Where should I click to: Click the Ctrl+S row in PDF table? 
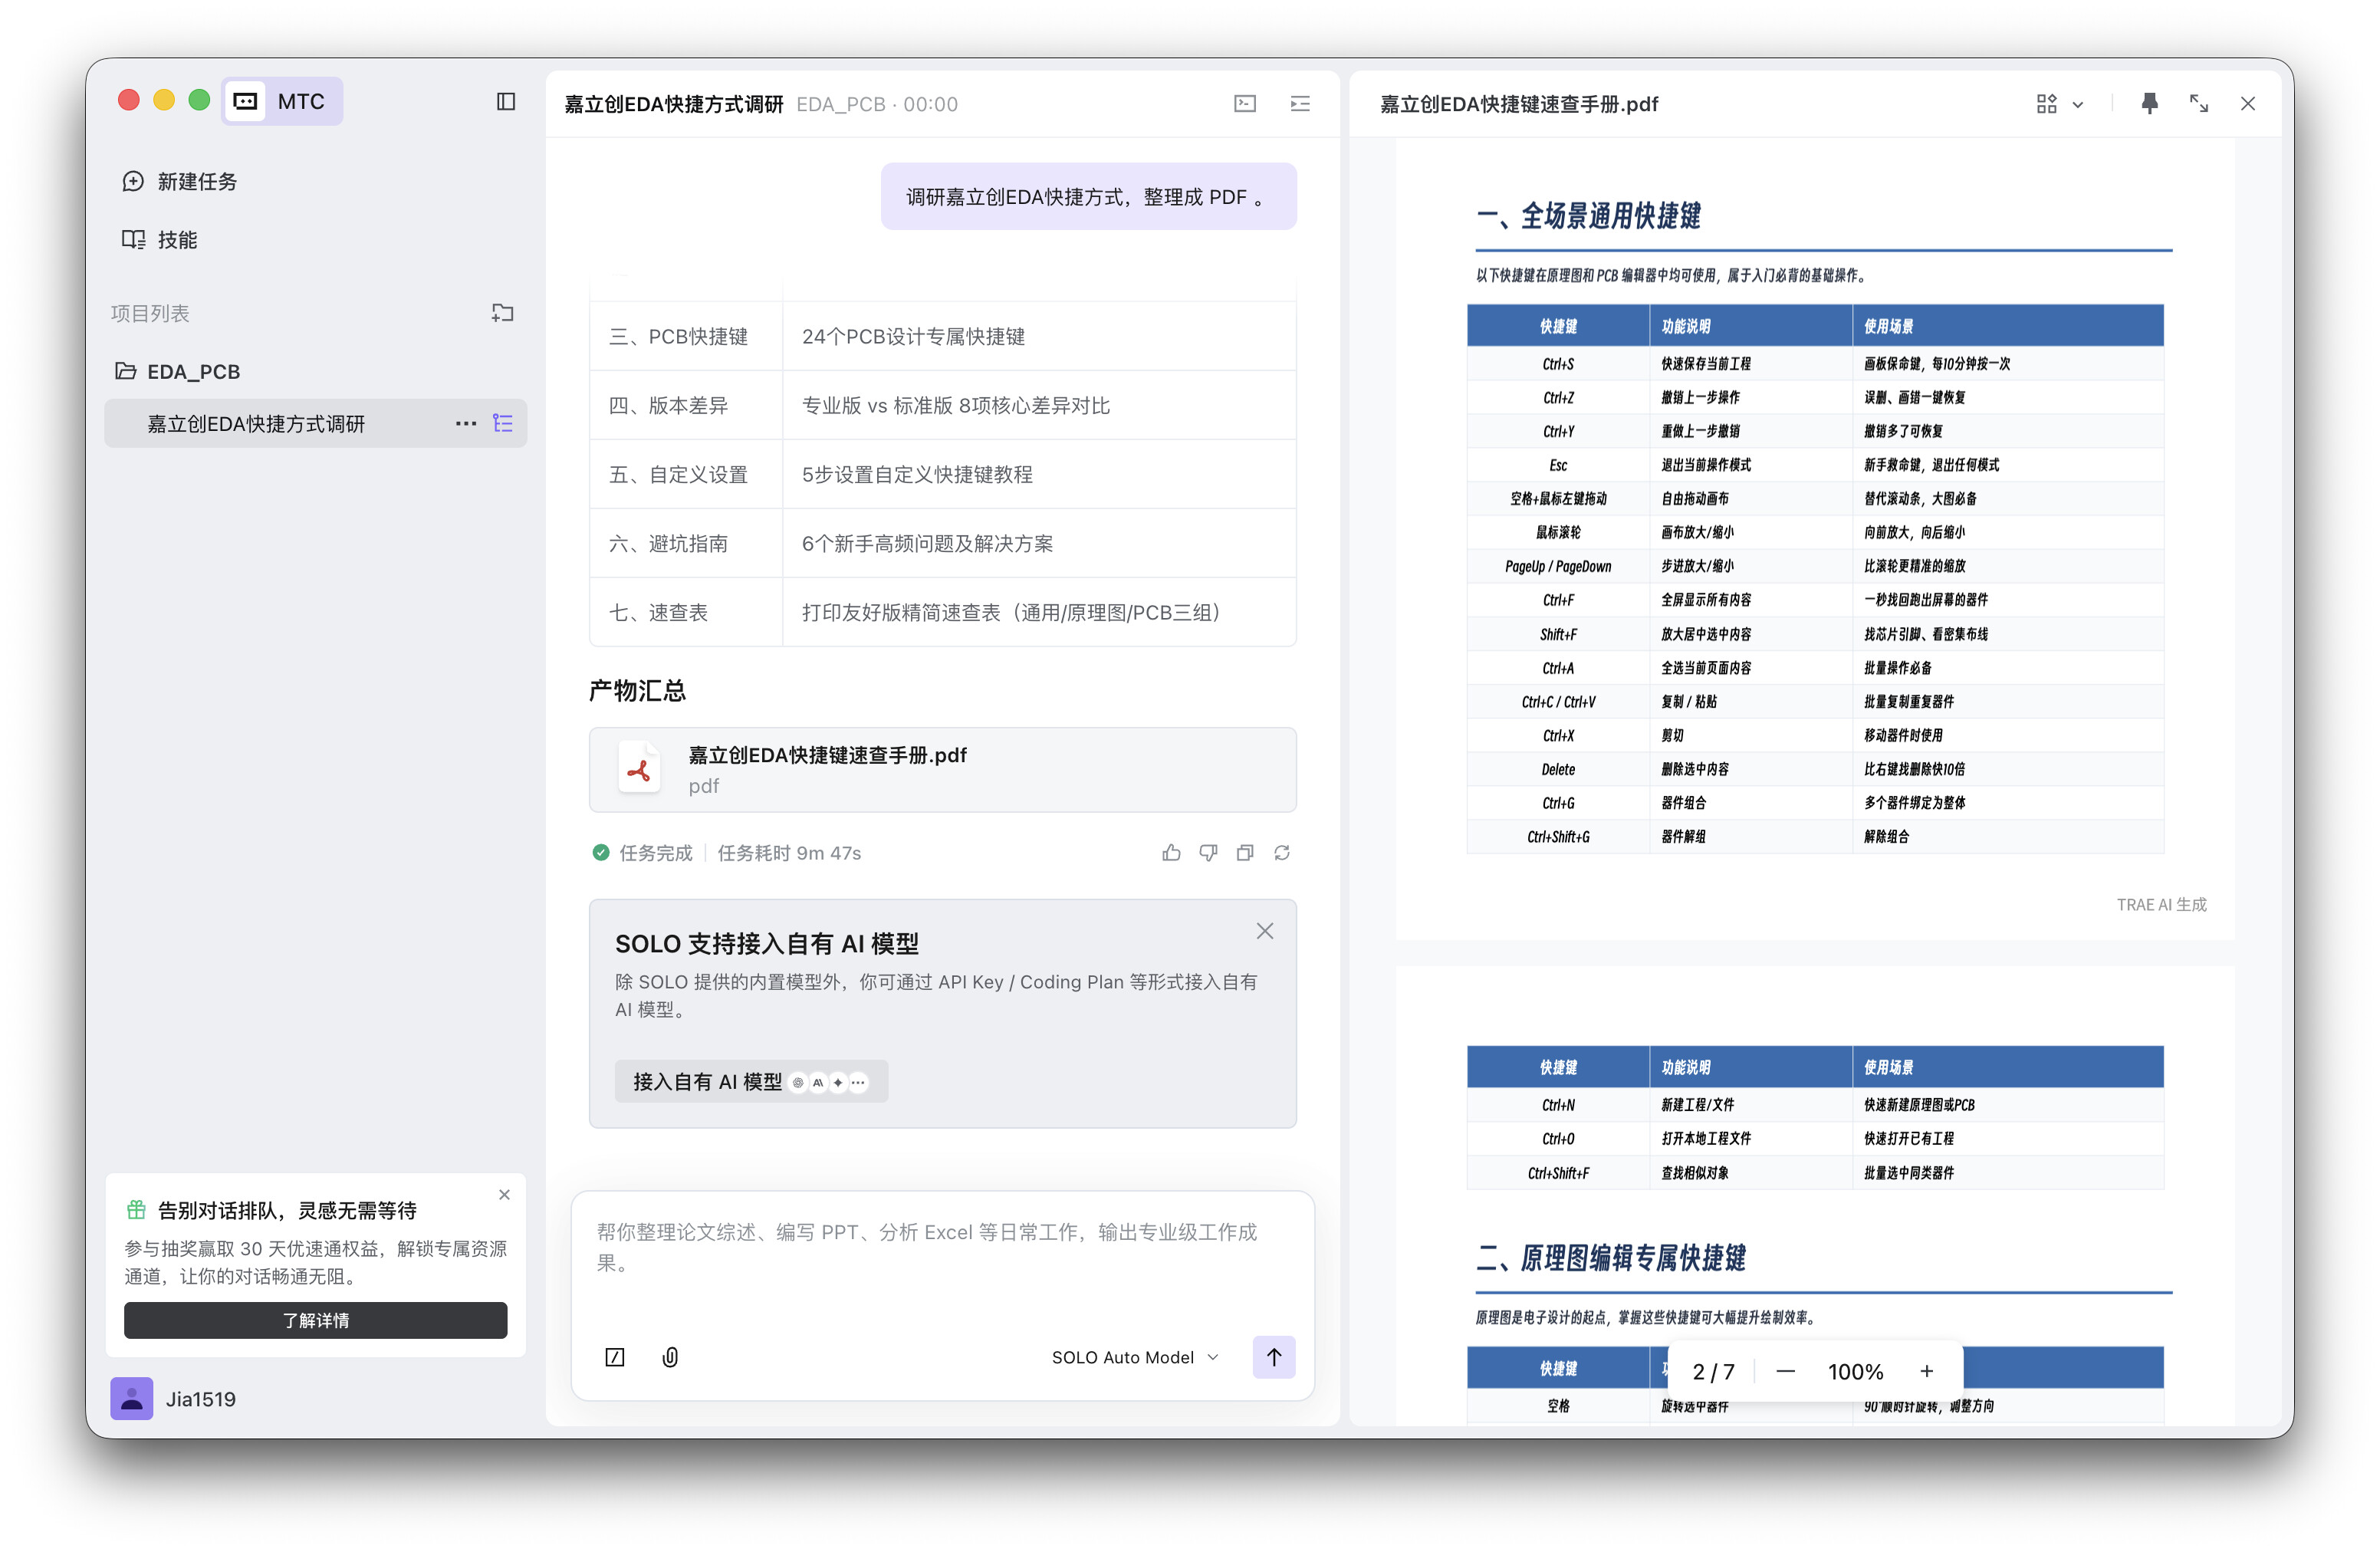coord(1815,364)
